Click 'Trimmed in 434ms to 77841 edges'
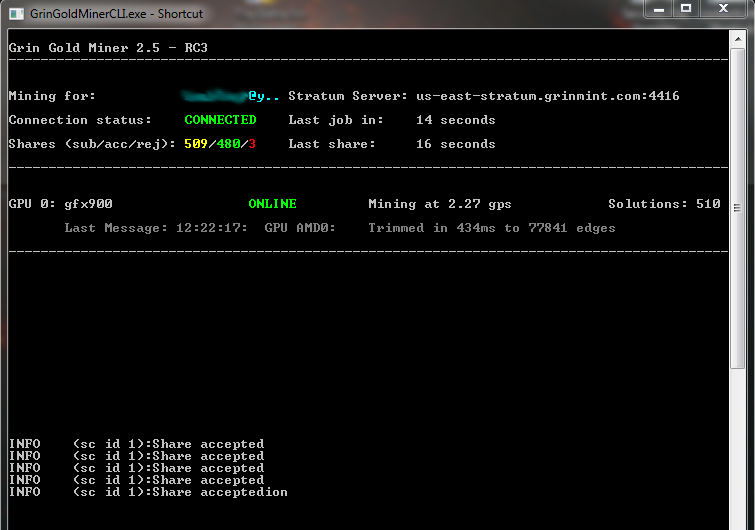 492,228
